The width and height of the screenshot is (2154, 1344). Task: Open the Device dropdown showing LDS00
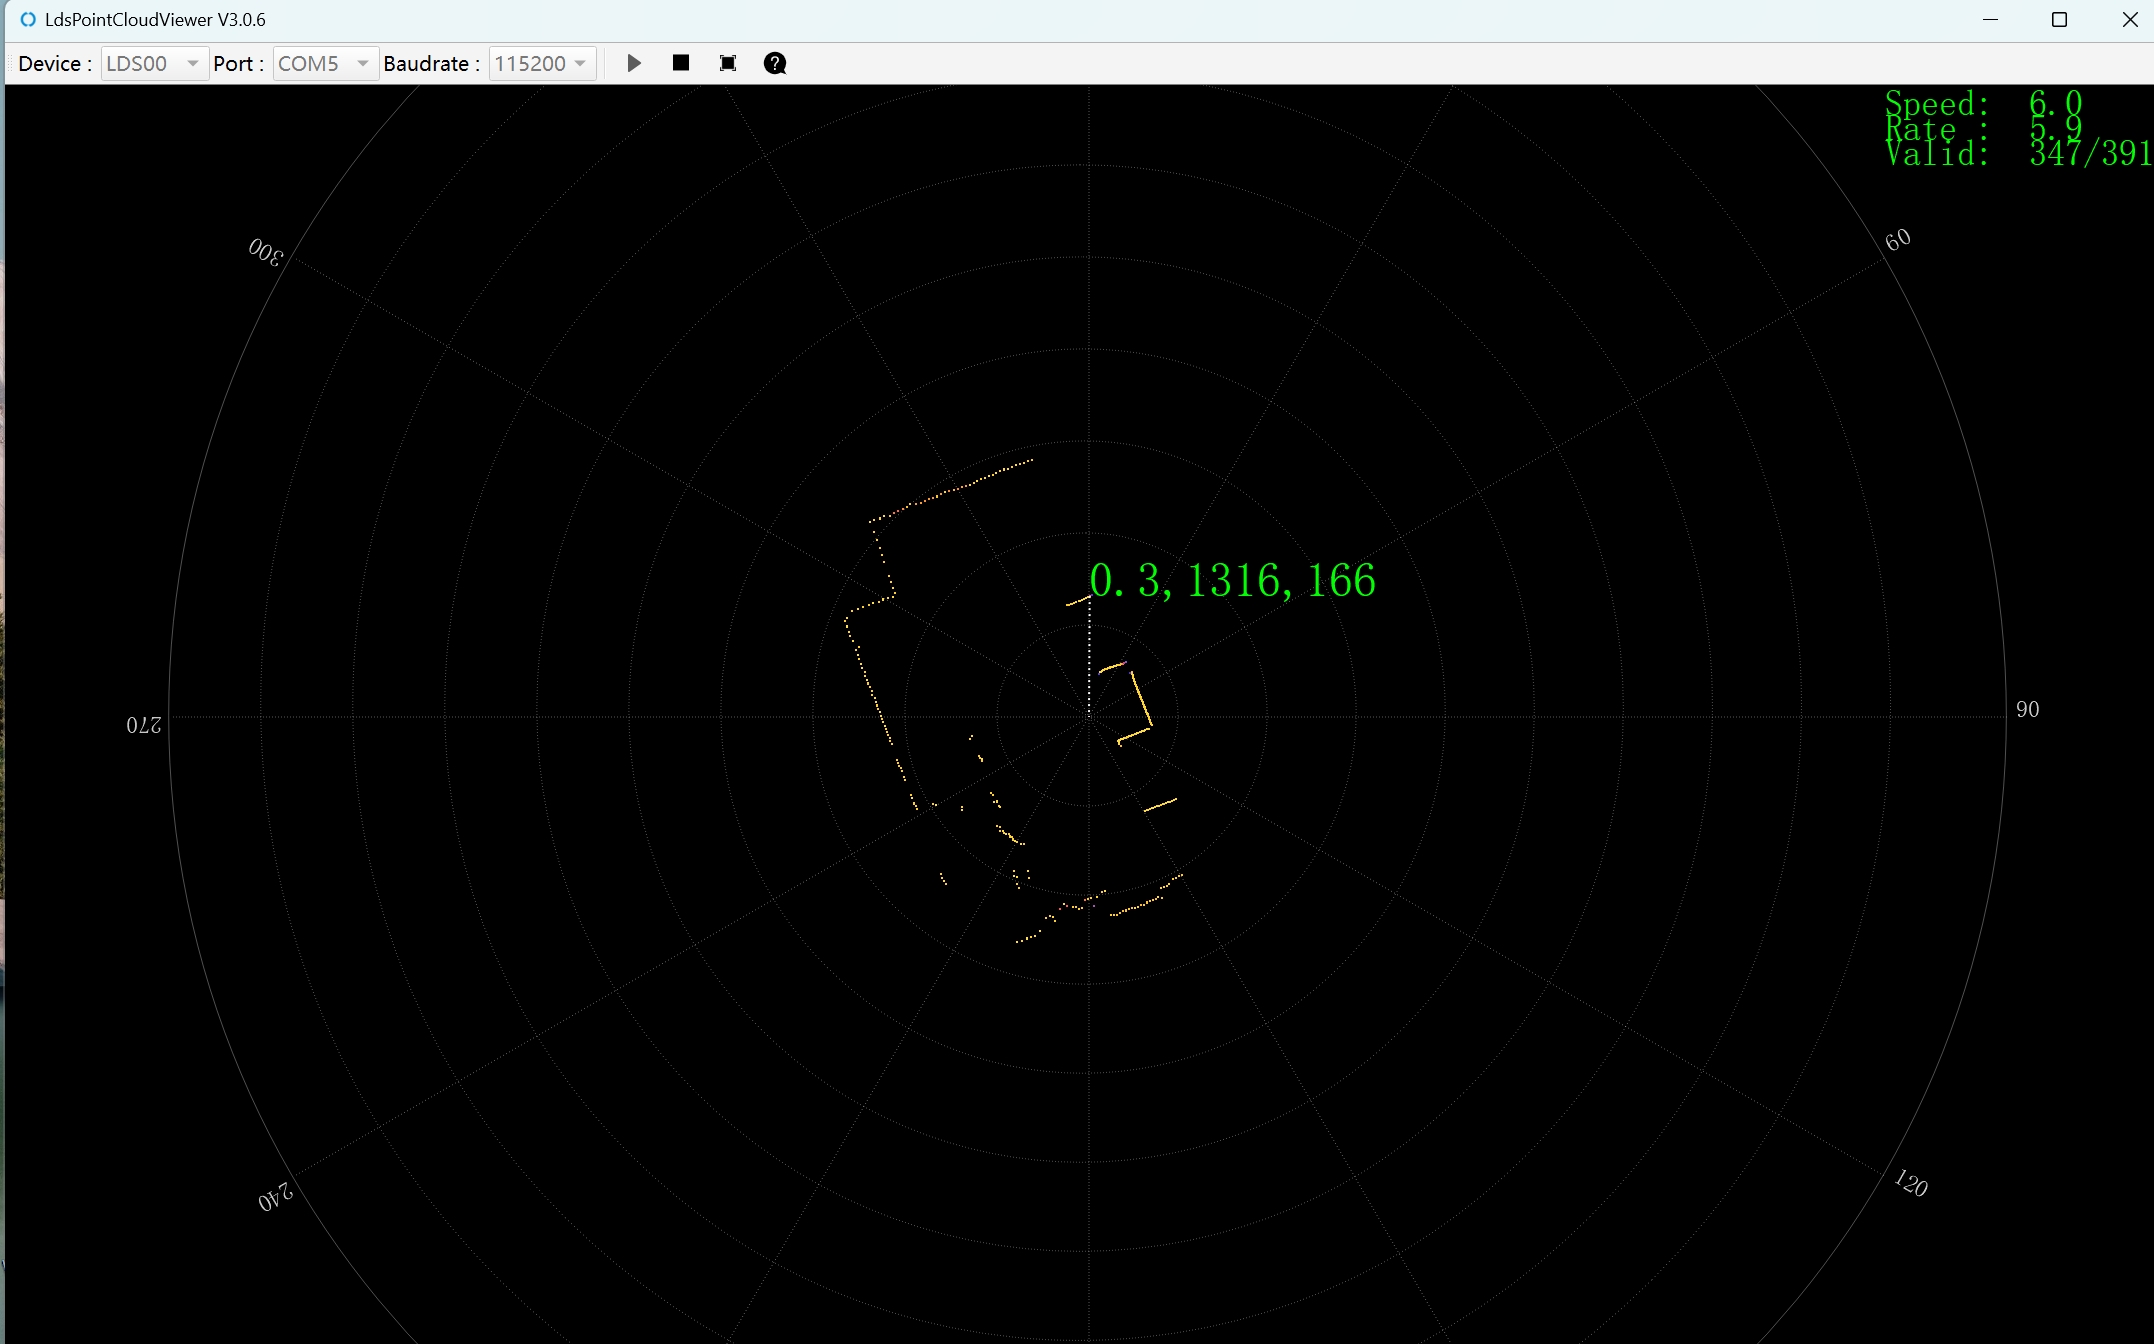point(154,64)
